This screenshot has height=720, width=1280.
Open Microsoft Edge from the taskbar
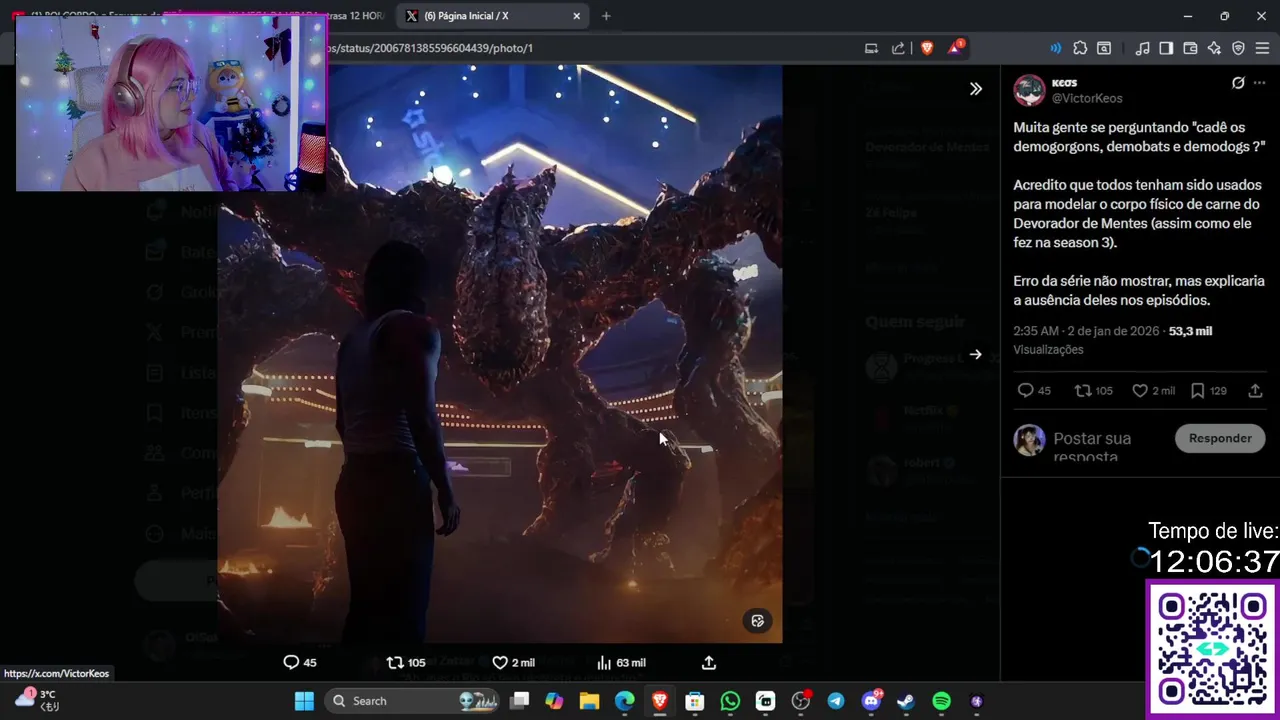pos(624,701)
